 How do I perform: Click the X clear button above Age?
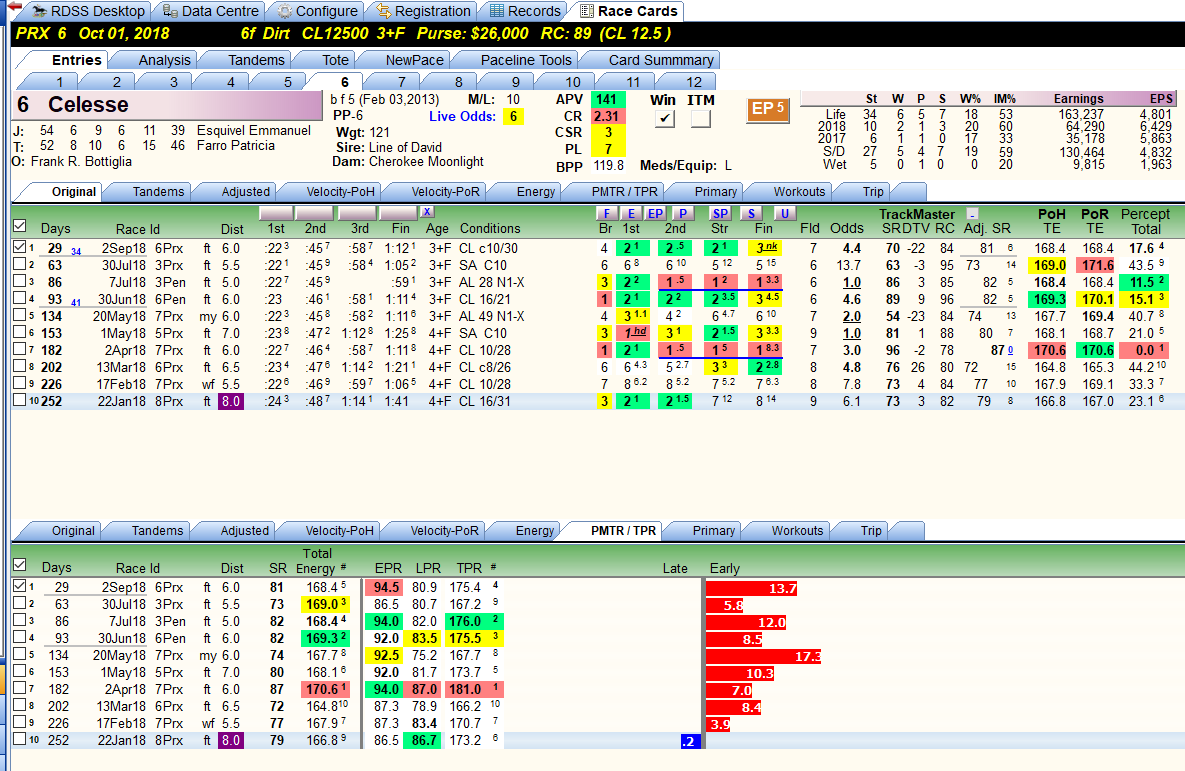tap(427, 212)
